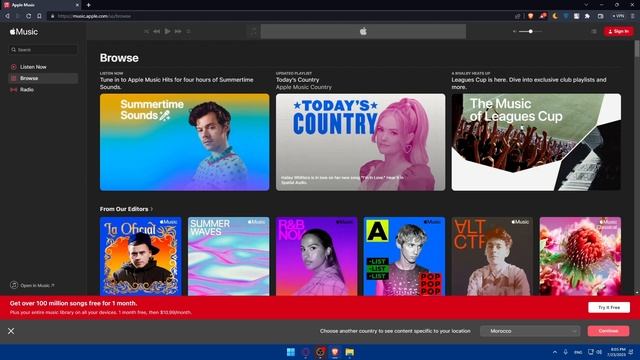Expand the From Our Editors section
Image resolution: width=640 pixels, height=360 pixels.
click(126, 209)
